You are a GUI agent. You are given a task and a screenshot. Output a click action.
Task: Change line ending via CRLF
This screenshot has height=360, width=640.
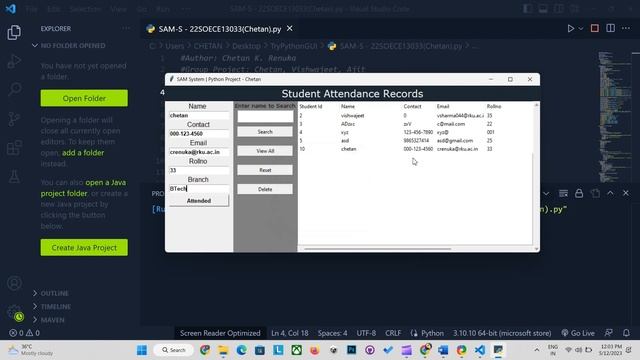point(393,333)
